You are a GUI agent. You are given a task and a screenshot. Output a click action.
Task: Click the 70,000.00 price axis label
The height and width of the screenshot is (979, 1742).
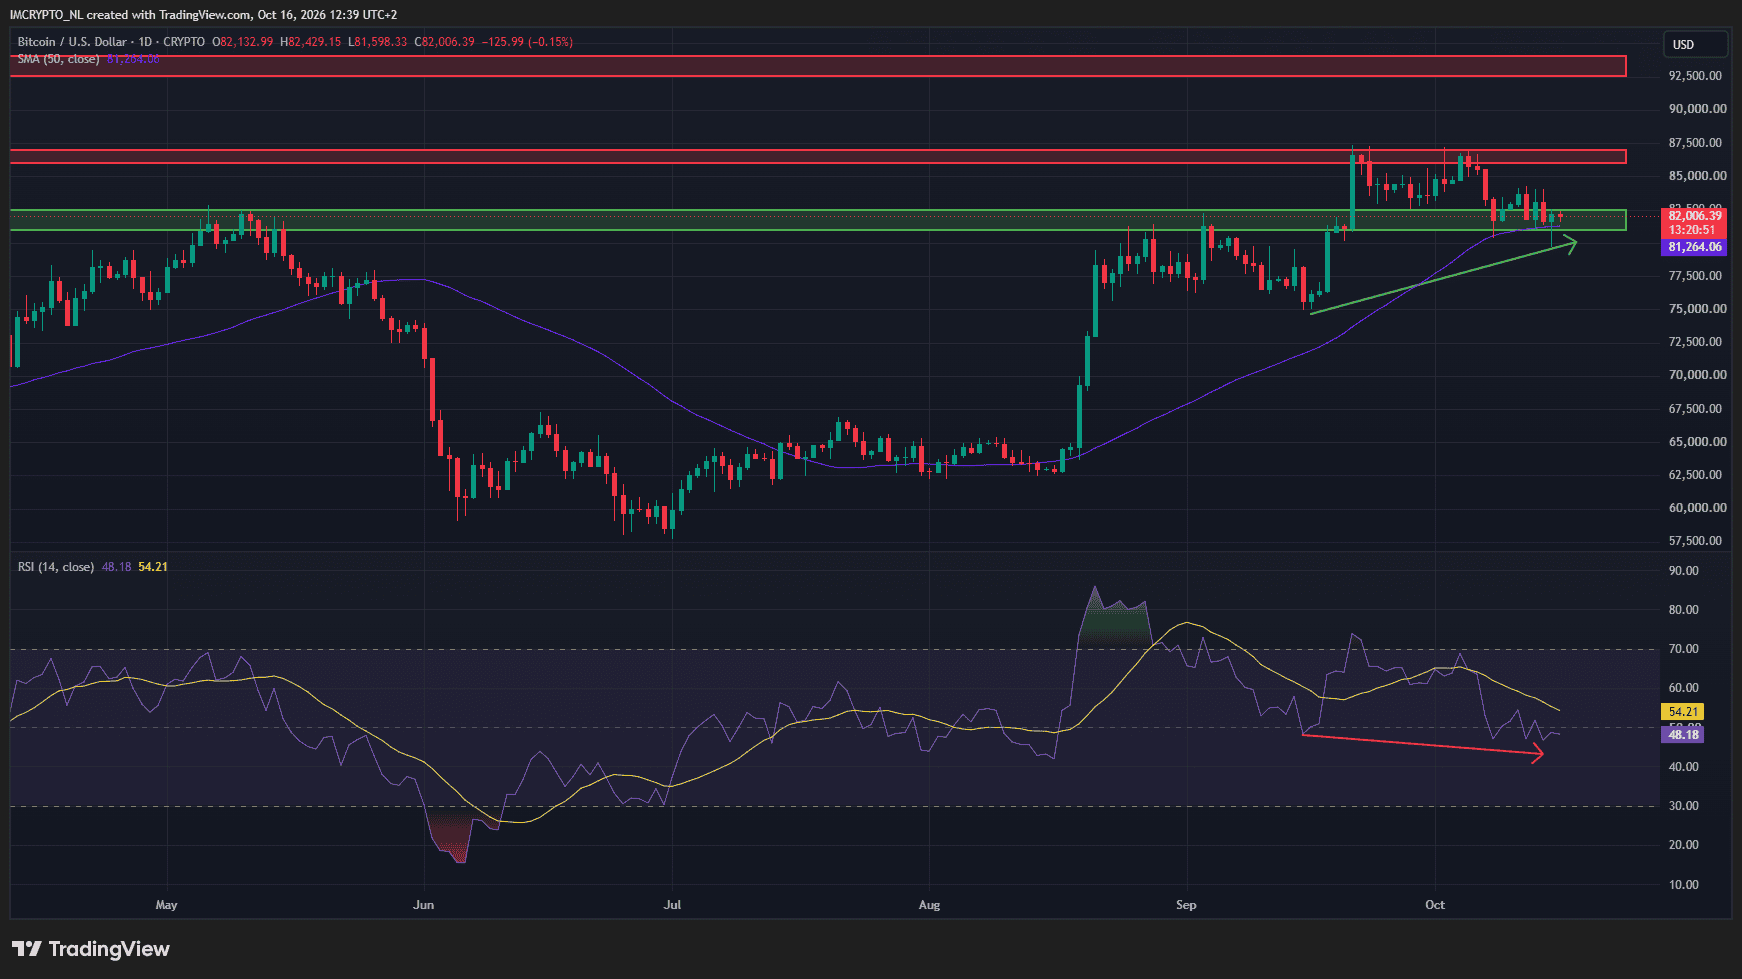[x=1697, y=375]
